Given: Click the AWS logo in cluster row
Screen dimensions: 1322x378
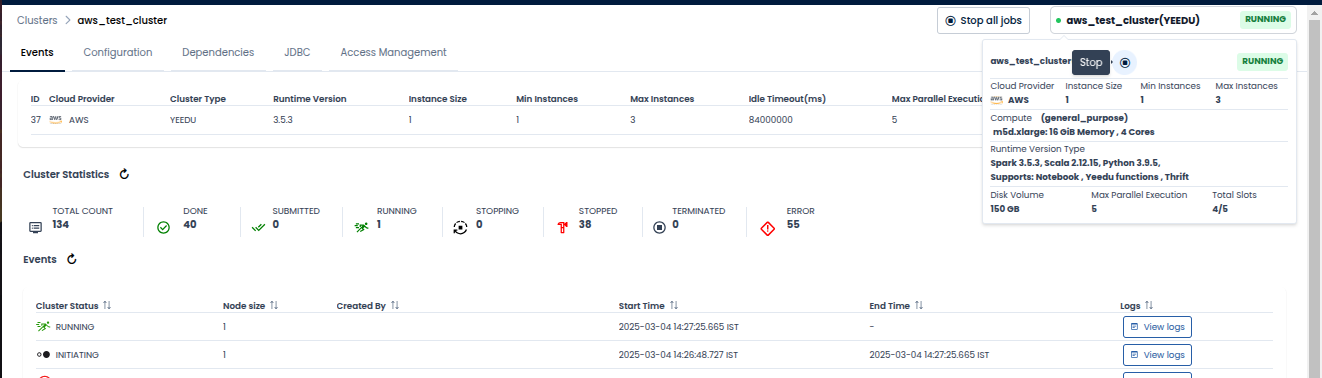Looking at the screenshot, I should [56, 119].
